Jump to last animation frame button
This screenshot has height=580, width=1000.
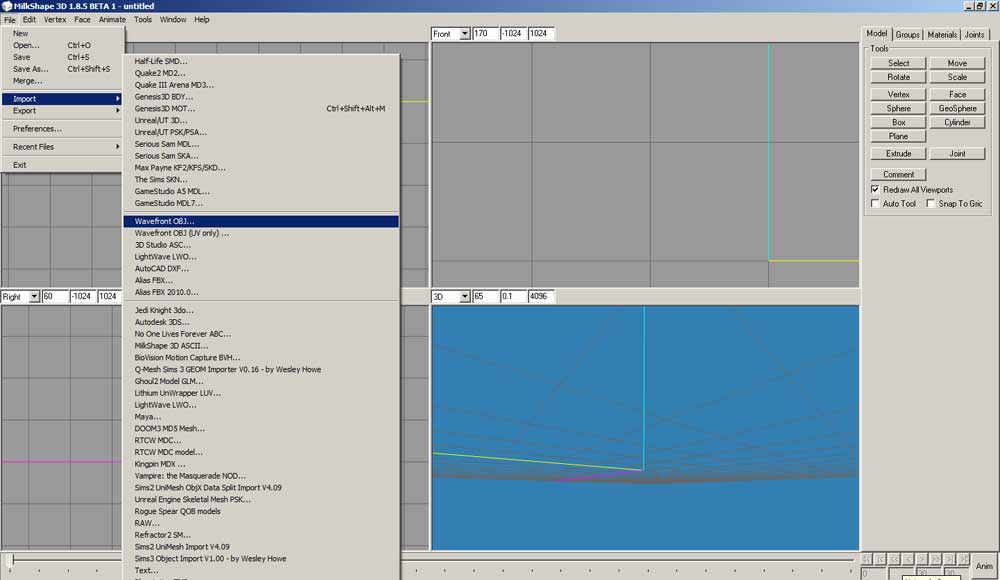click(963, 559)
